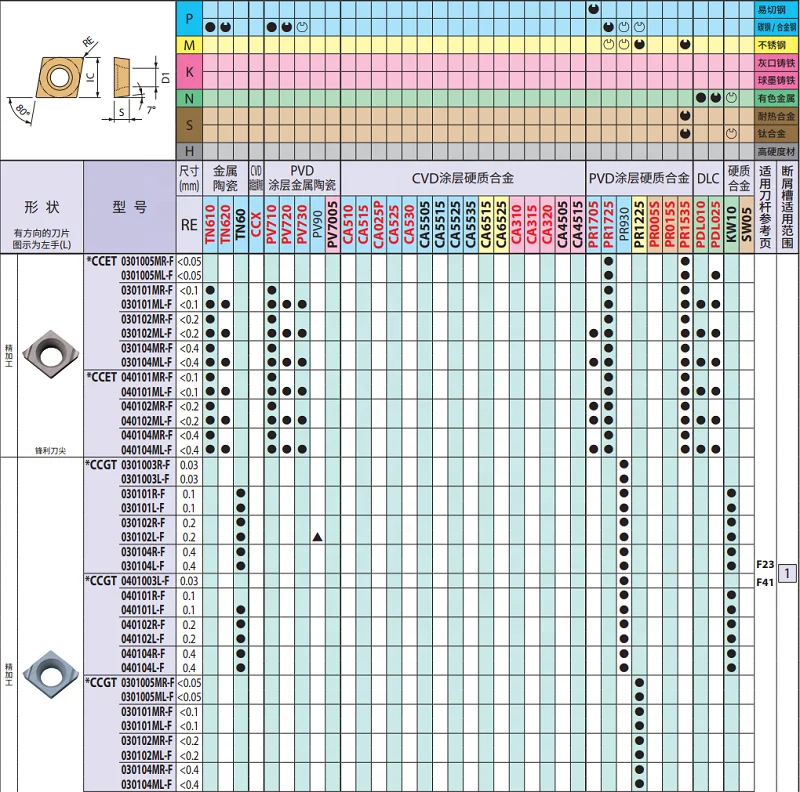
Task: Select the PV710 grade header
Action: (x=271, y=225)
